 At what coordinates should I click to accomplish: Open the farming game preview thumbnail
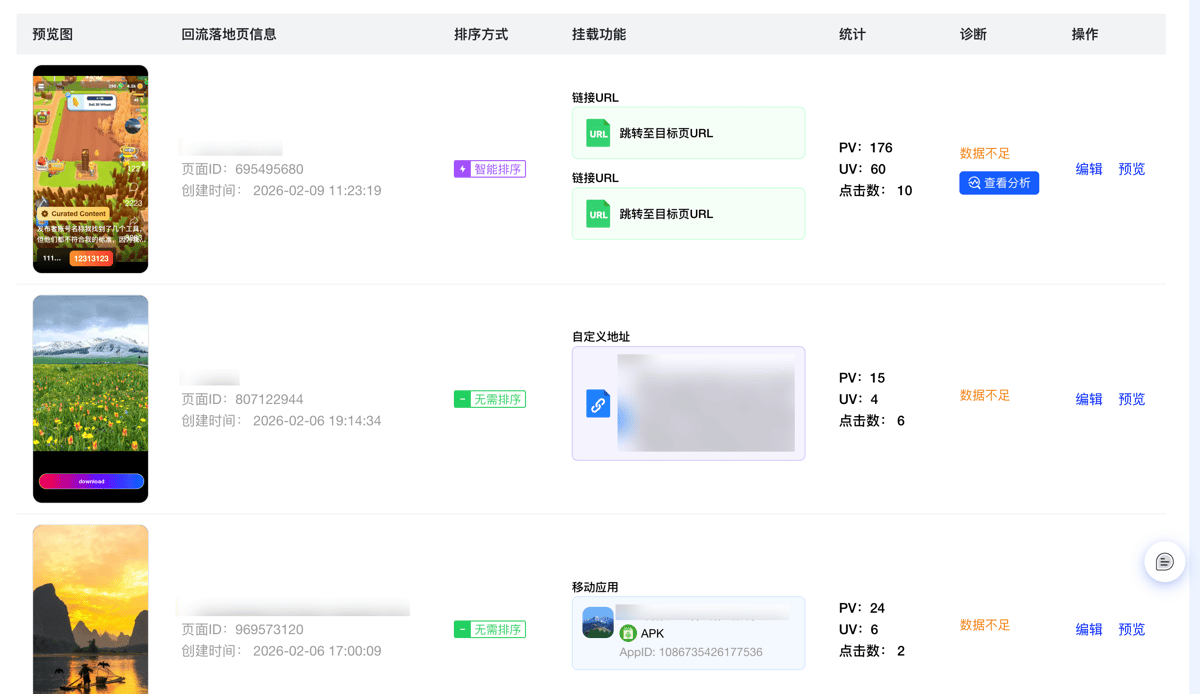pos(90,169)
